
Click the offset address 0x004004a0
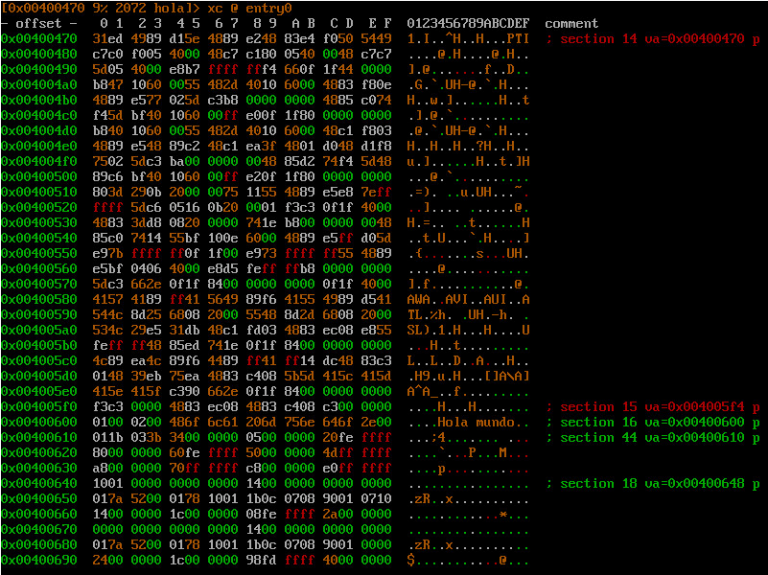point(39,85)
